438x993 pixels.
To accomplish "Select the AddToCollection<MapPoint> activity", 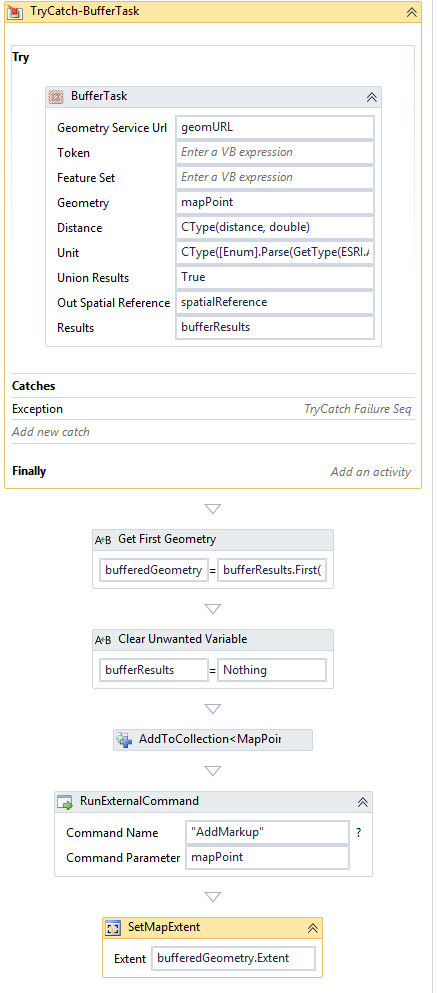I will [x=213, y=740].
